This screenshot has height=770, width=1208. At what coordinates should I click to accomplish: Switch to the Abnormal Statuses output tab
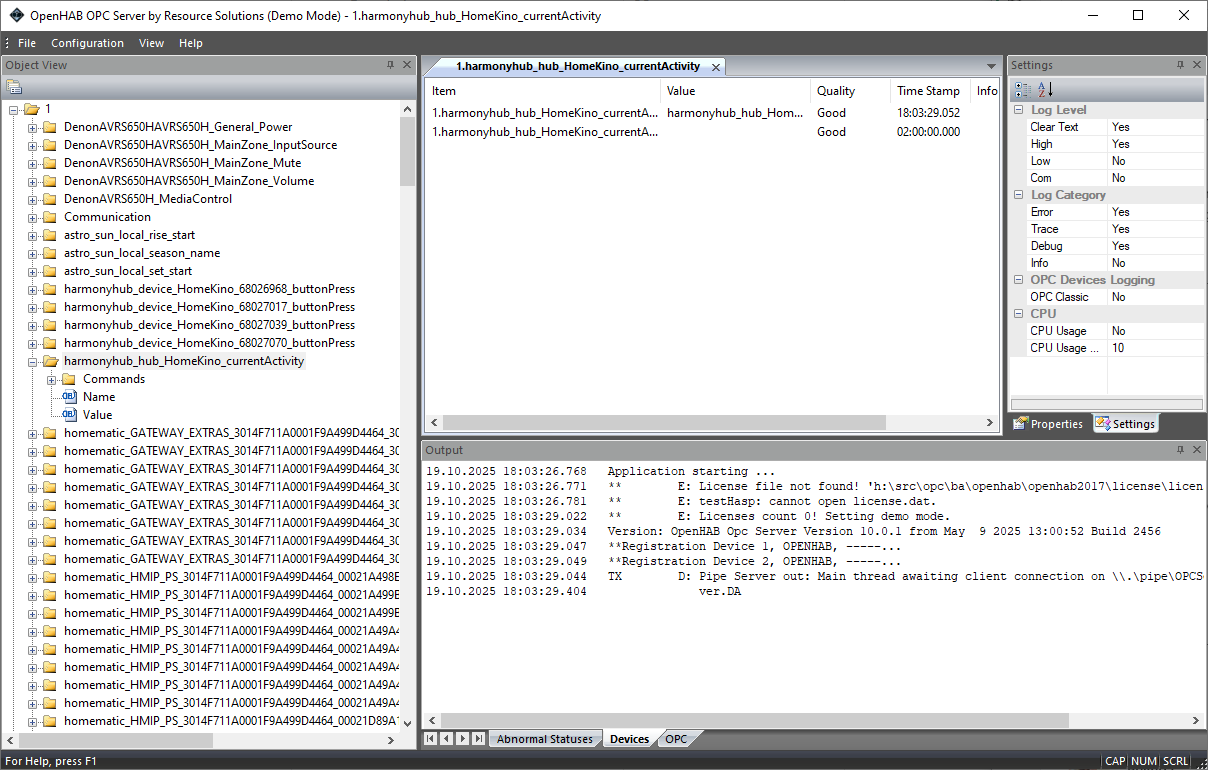click(x=544, y=739)
